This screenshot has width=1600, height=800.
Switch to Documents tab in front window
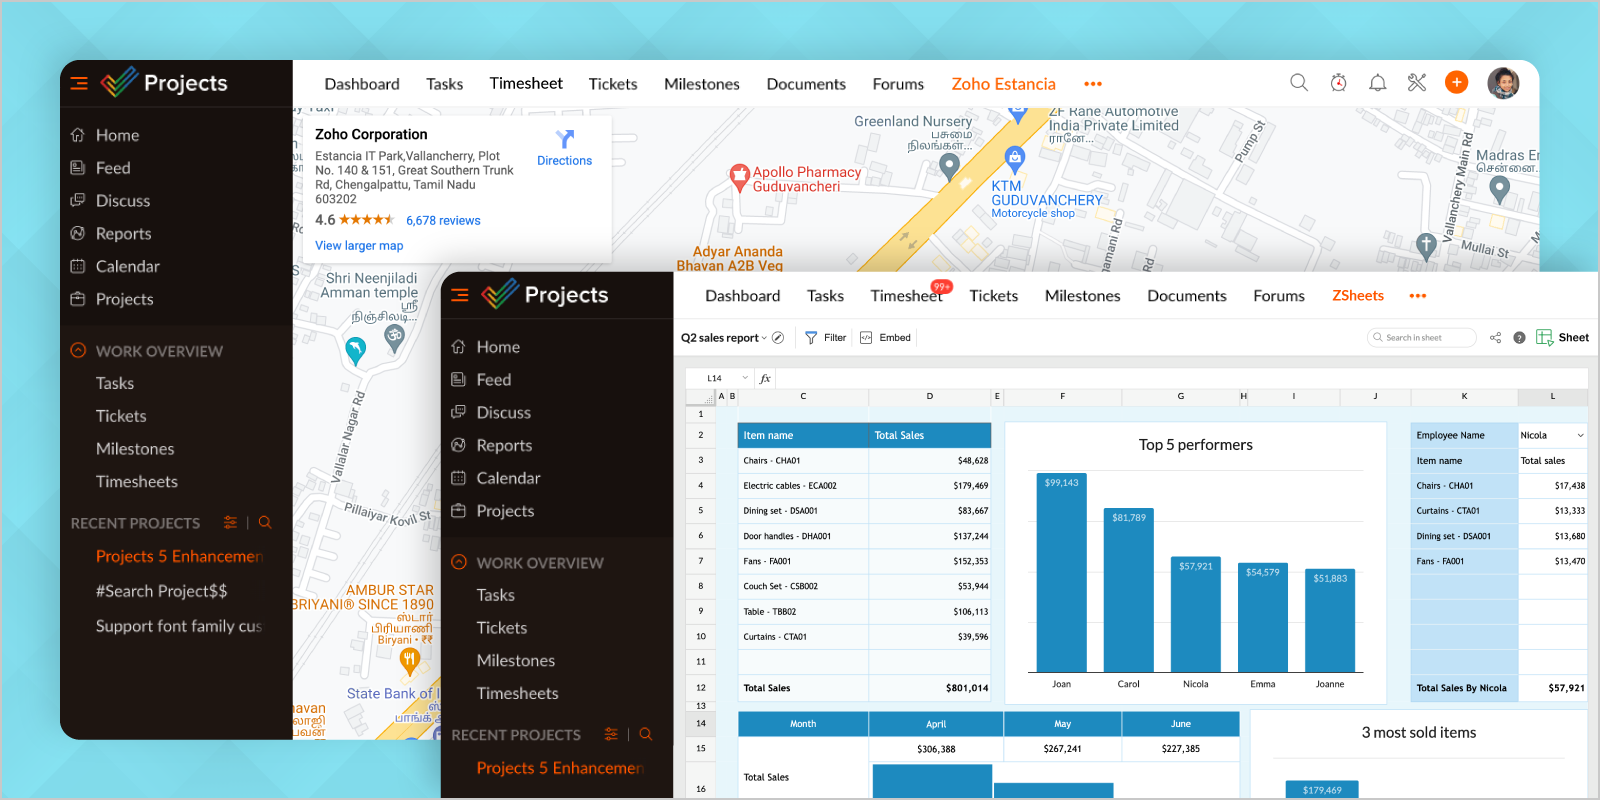tap(1187, 296)
